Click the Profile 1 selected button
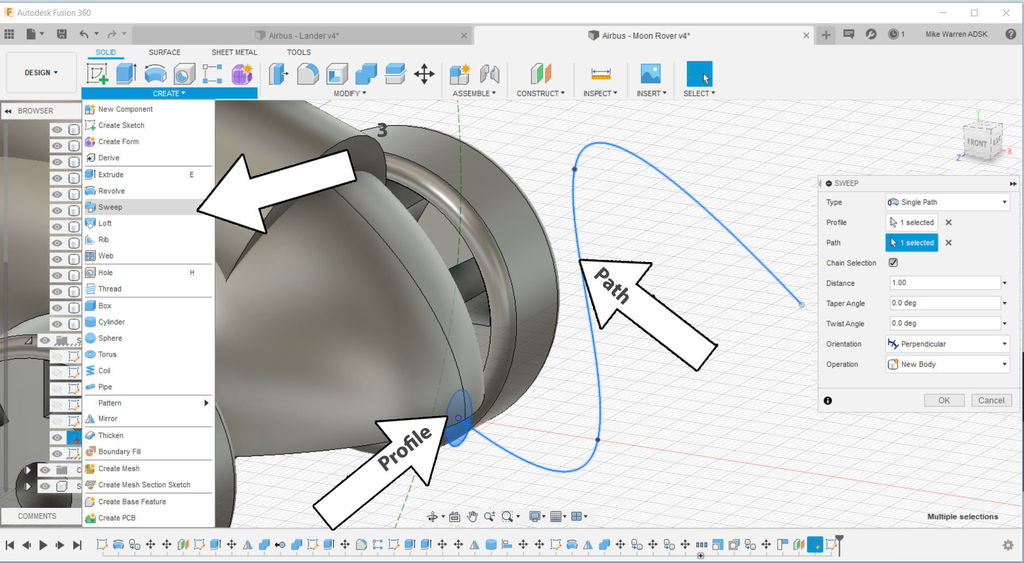This screenshot has height=563, width=1024. point(912,223)
